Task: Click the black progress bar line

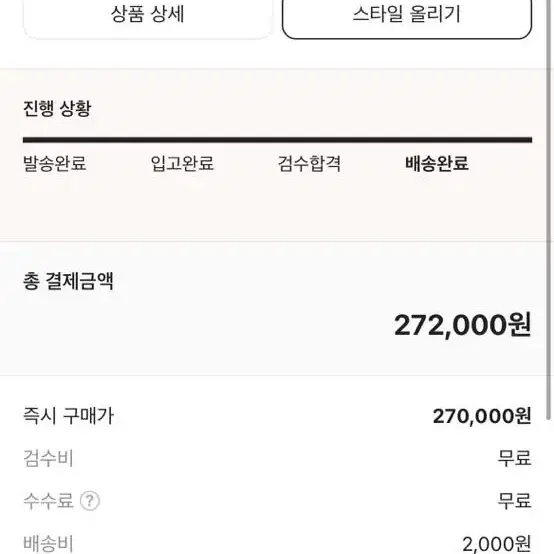Action: pyautogui.click(x=277, y=140)
